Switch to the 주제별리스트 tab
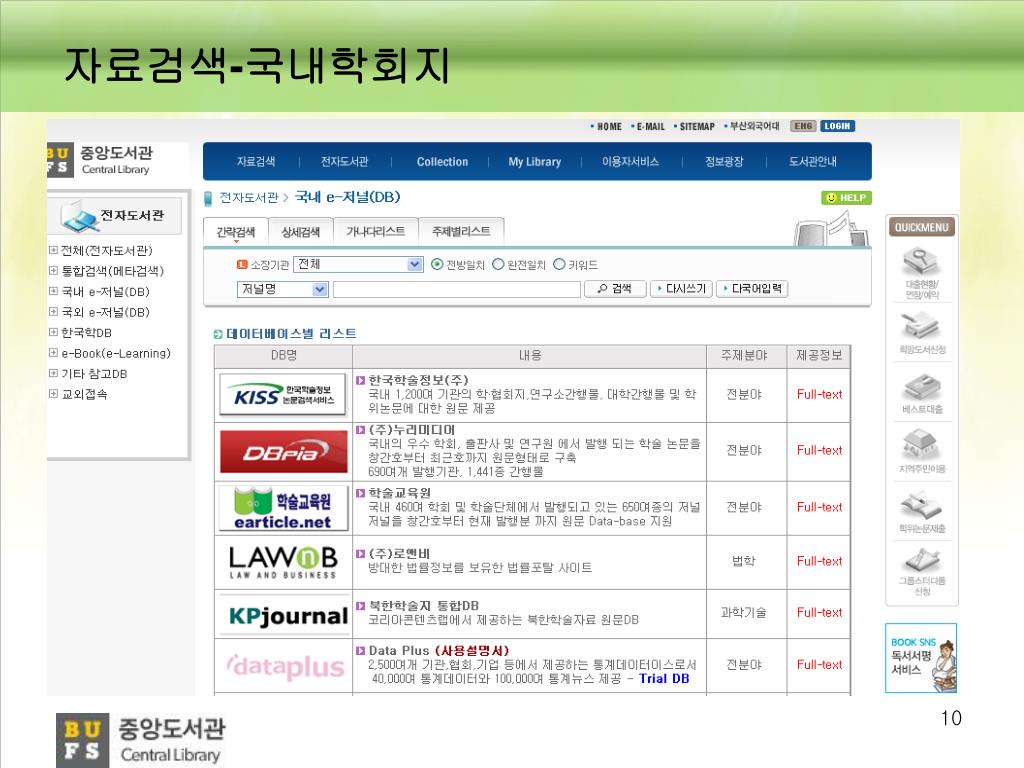 (x=461, y=232)
